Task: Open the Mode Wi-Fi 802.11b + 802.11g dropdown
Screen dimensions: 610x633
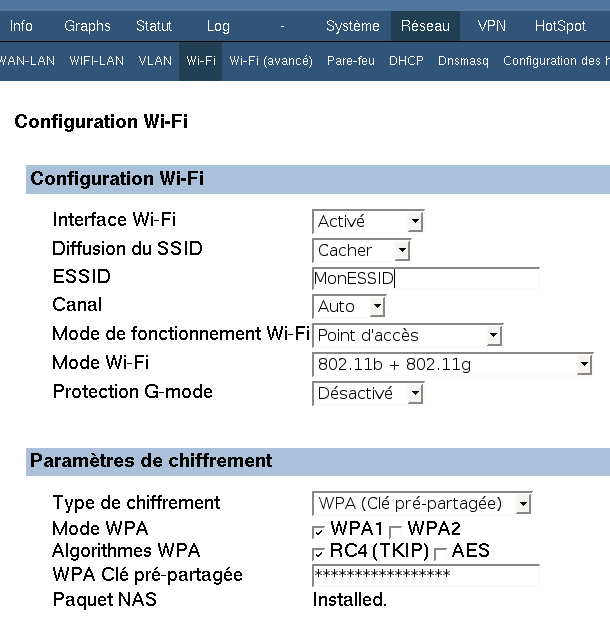Action: 452,364
